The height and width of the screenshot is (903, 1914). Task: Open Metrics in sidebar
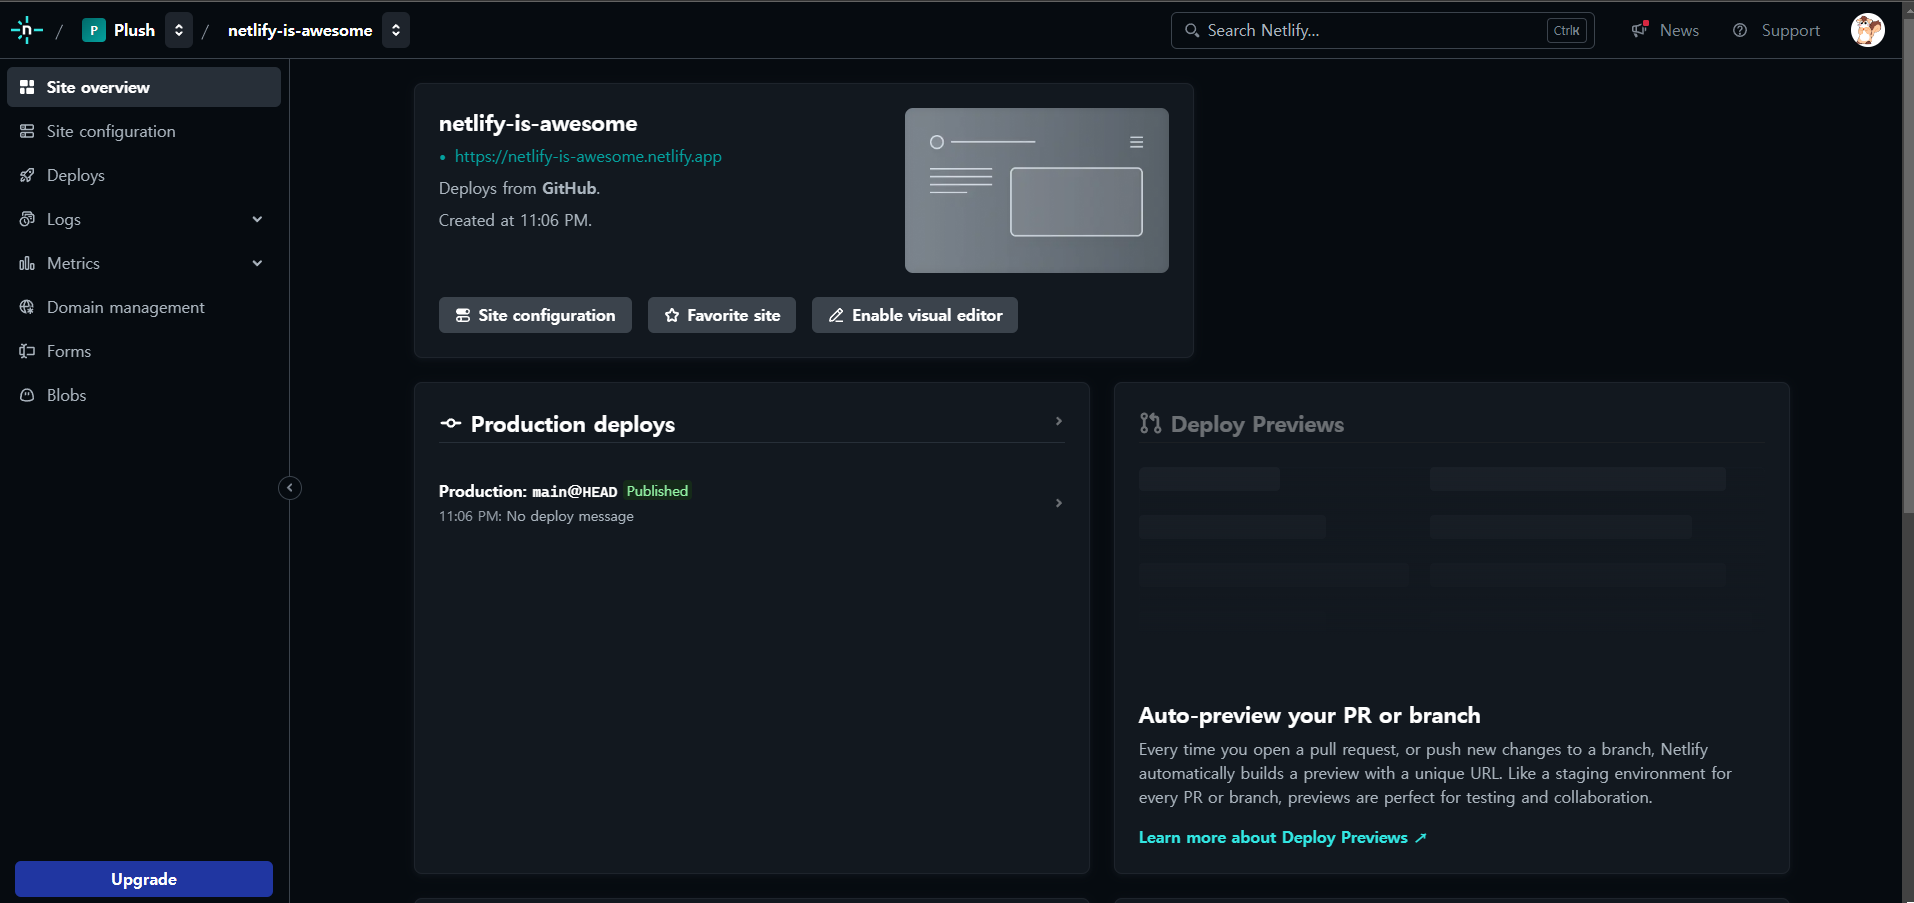point(144,263)
